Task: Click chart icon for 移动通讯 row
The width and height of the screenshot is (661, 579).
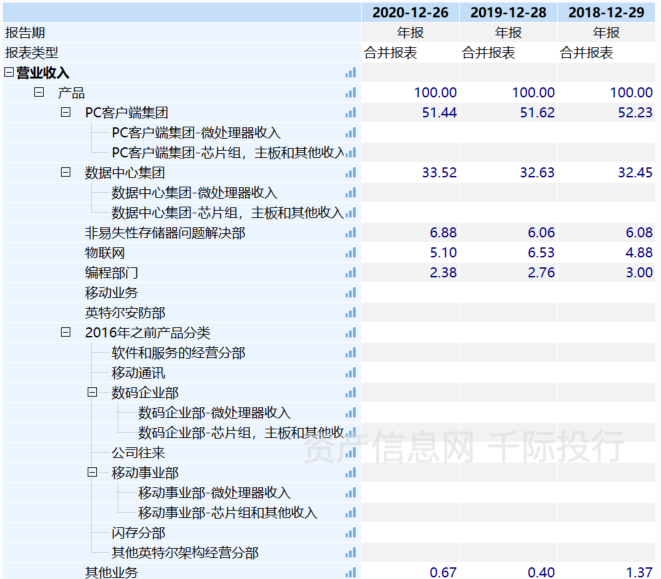Action: [x=350, y=373]
